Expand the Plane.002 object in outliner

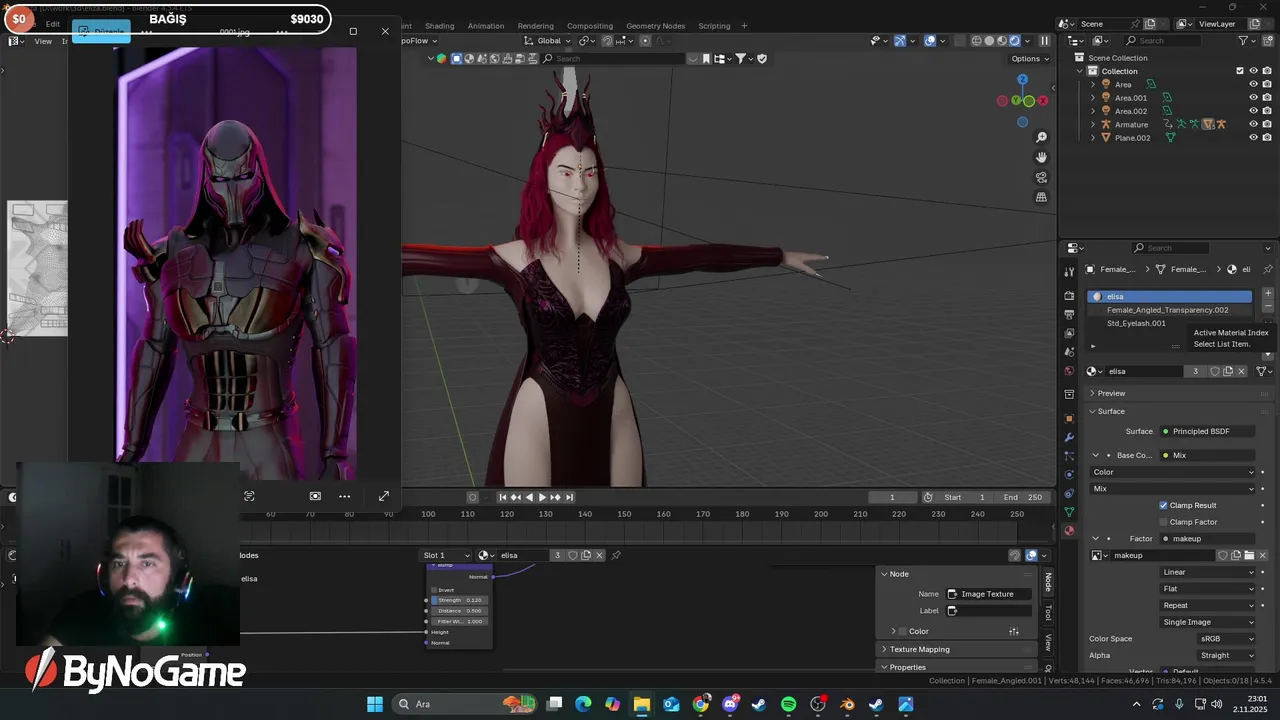(1092, 138)
